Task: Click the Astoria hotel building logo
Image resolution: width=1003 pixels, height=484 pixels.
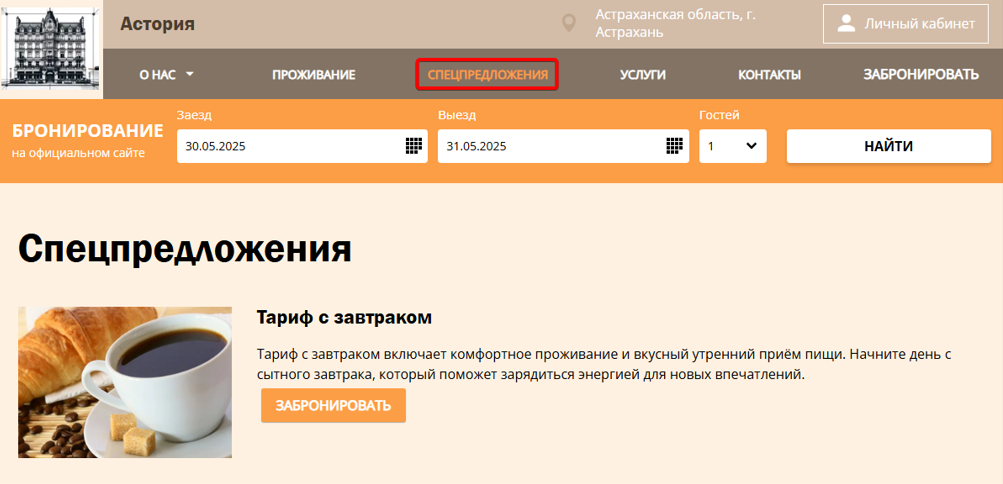Action: pos(51,49)
